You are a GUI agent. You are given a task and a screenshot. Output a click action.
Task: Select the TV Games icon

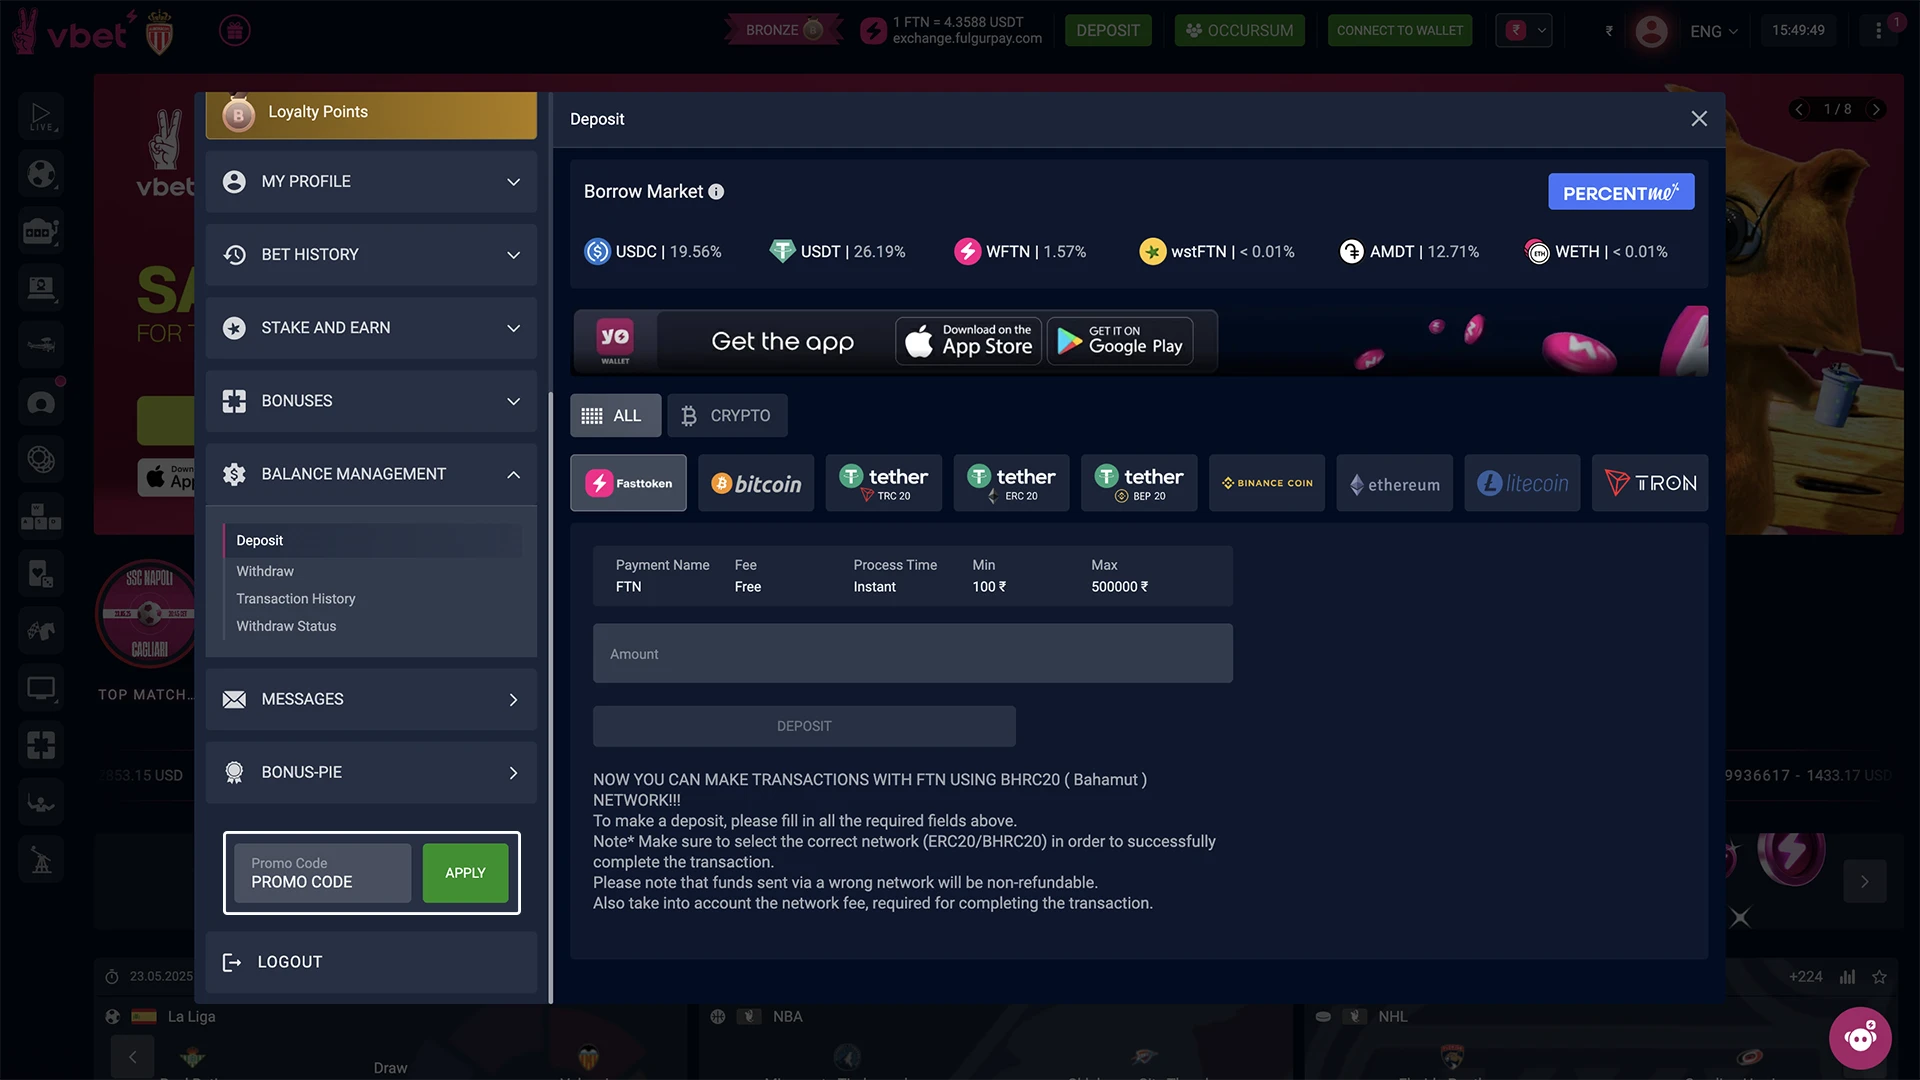(x=40, y=687)
